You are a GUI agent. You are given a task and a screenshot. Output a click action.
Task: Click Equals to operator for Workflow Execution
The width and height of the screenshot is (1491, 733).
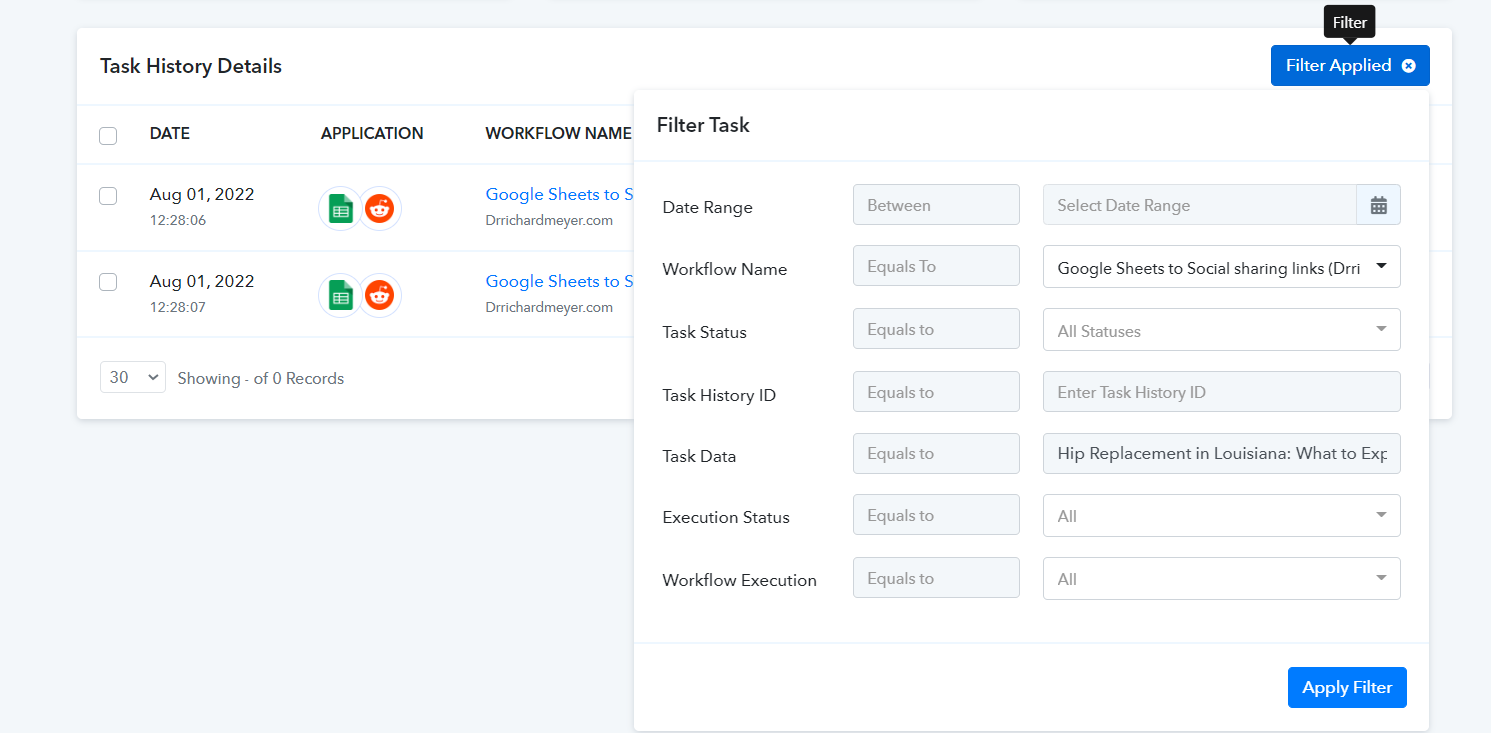point(936,578)
